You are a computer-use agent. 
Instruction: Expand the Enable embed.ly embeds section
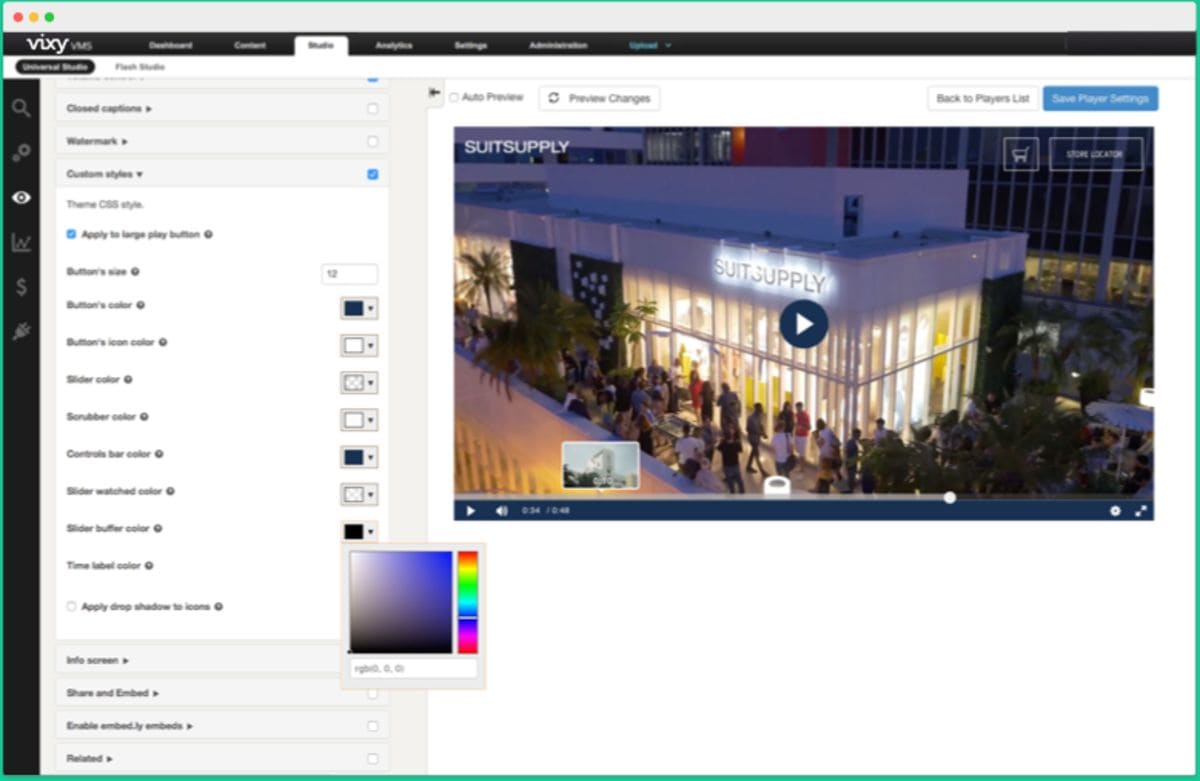(x=130, y=726)
